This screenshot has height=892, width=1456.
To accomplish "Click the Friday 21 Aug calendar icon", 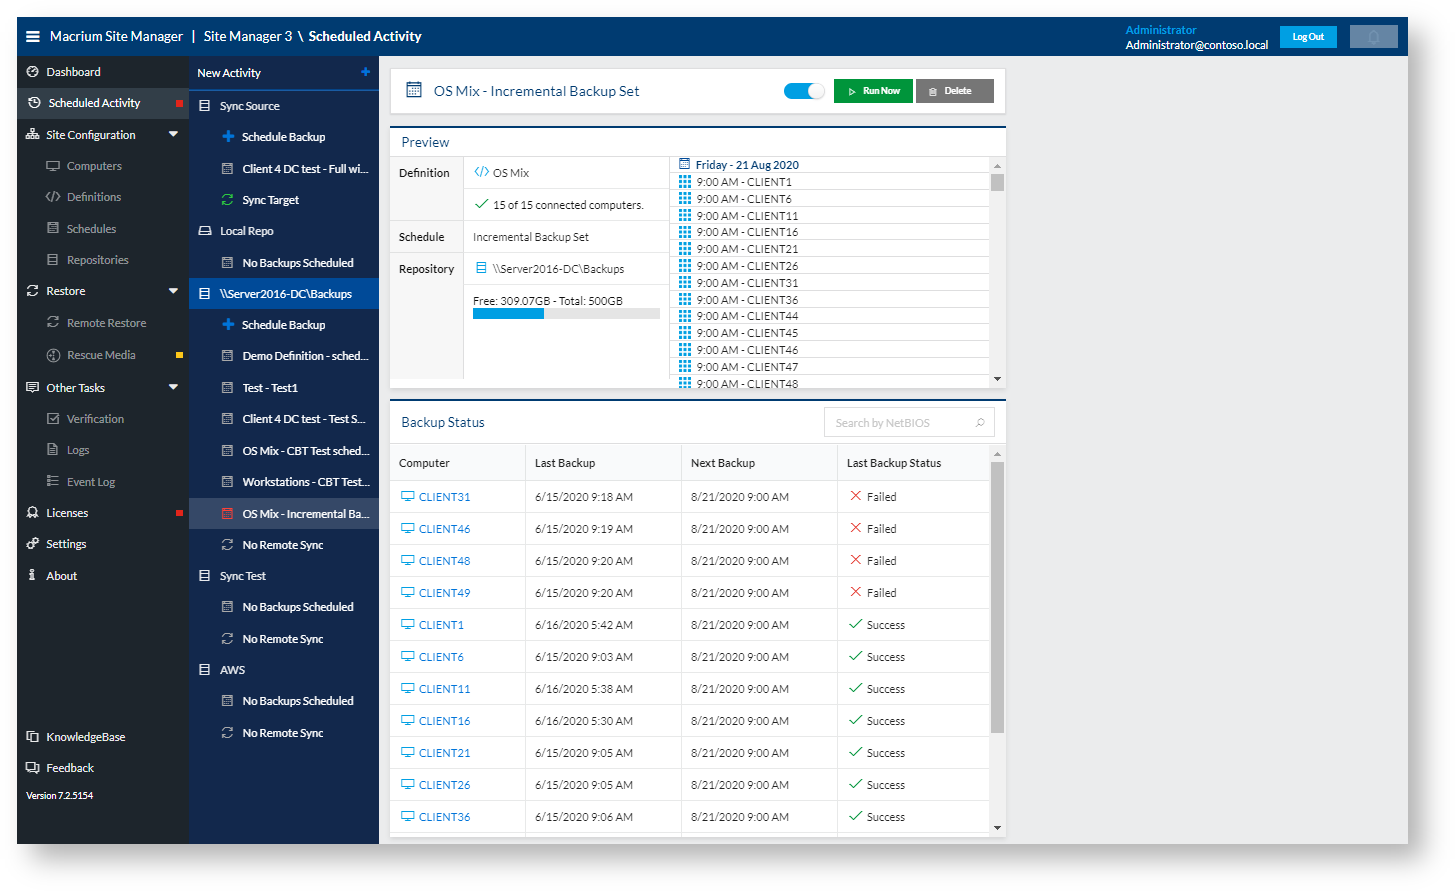I will point(685,164).
